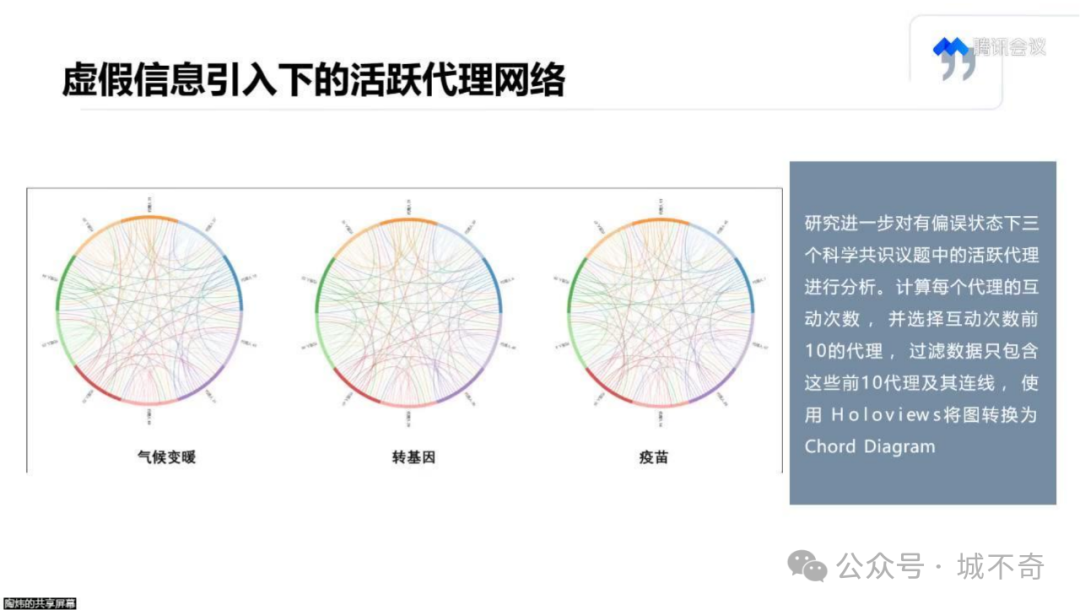The width and height of the screenshot is (1080, 610).
Task: Click the 公众号 · 城不奇 watermark text
Action: click(940, 567)
